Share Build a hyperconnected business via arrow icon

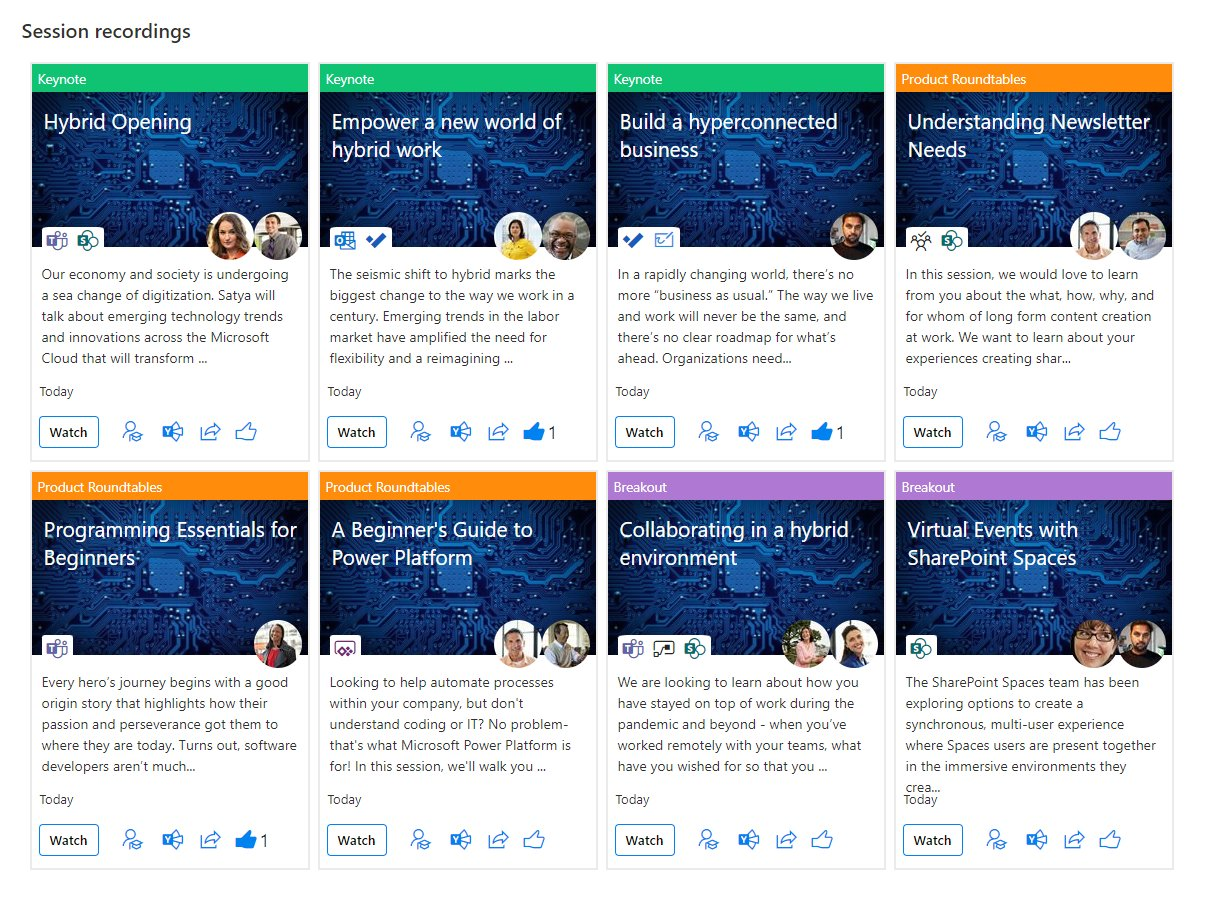coord(786,432)
